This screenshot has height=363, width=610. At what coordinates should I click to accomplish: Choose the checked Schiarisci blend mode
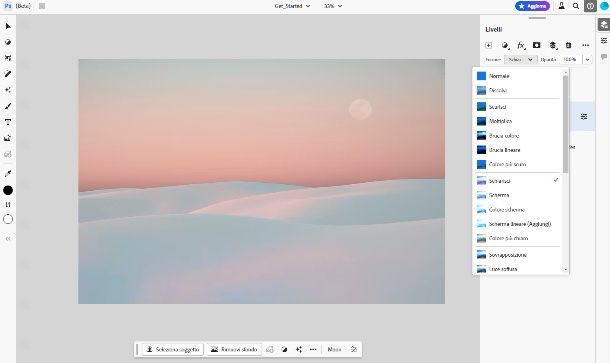(518, 181)
